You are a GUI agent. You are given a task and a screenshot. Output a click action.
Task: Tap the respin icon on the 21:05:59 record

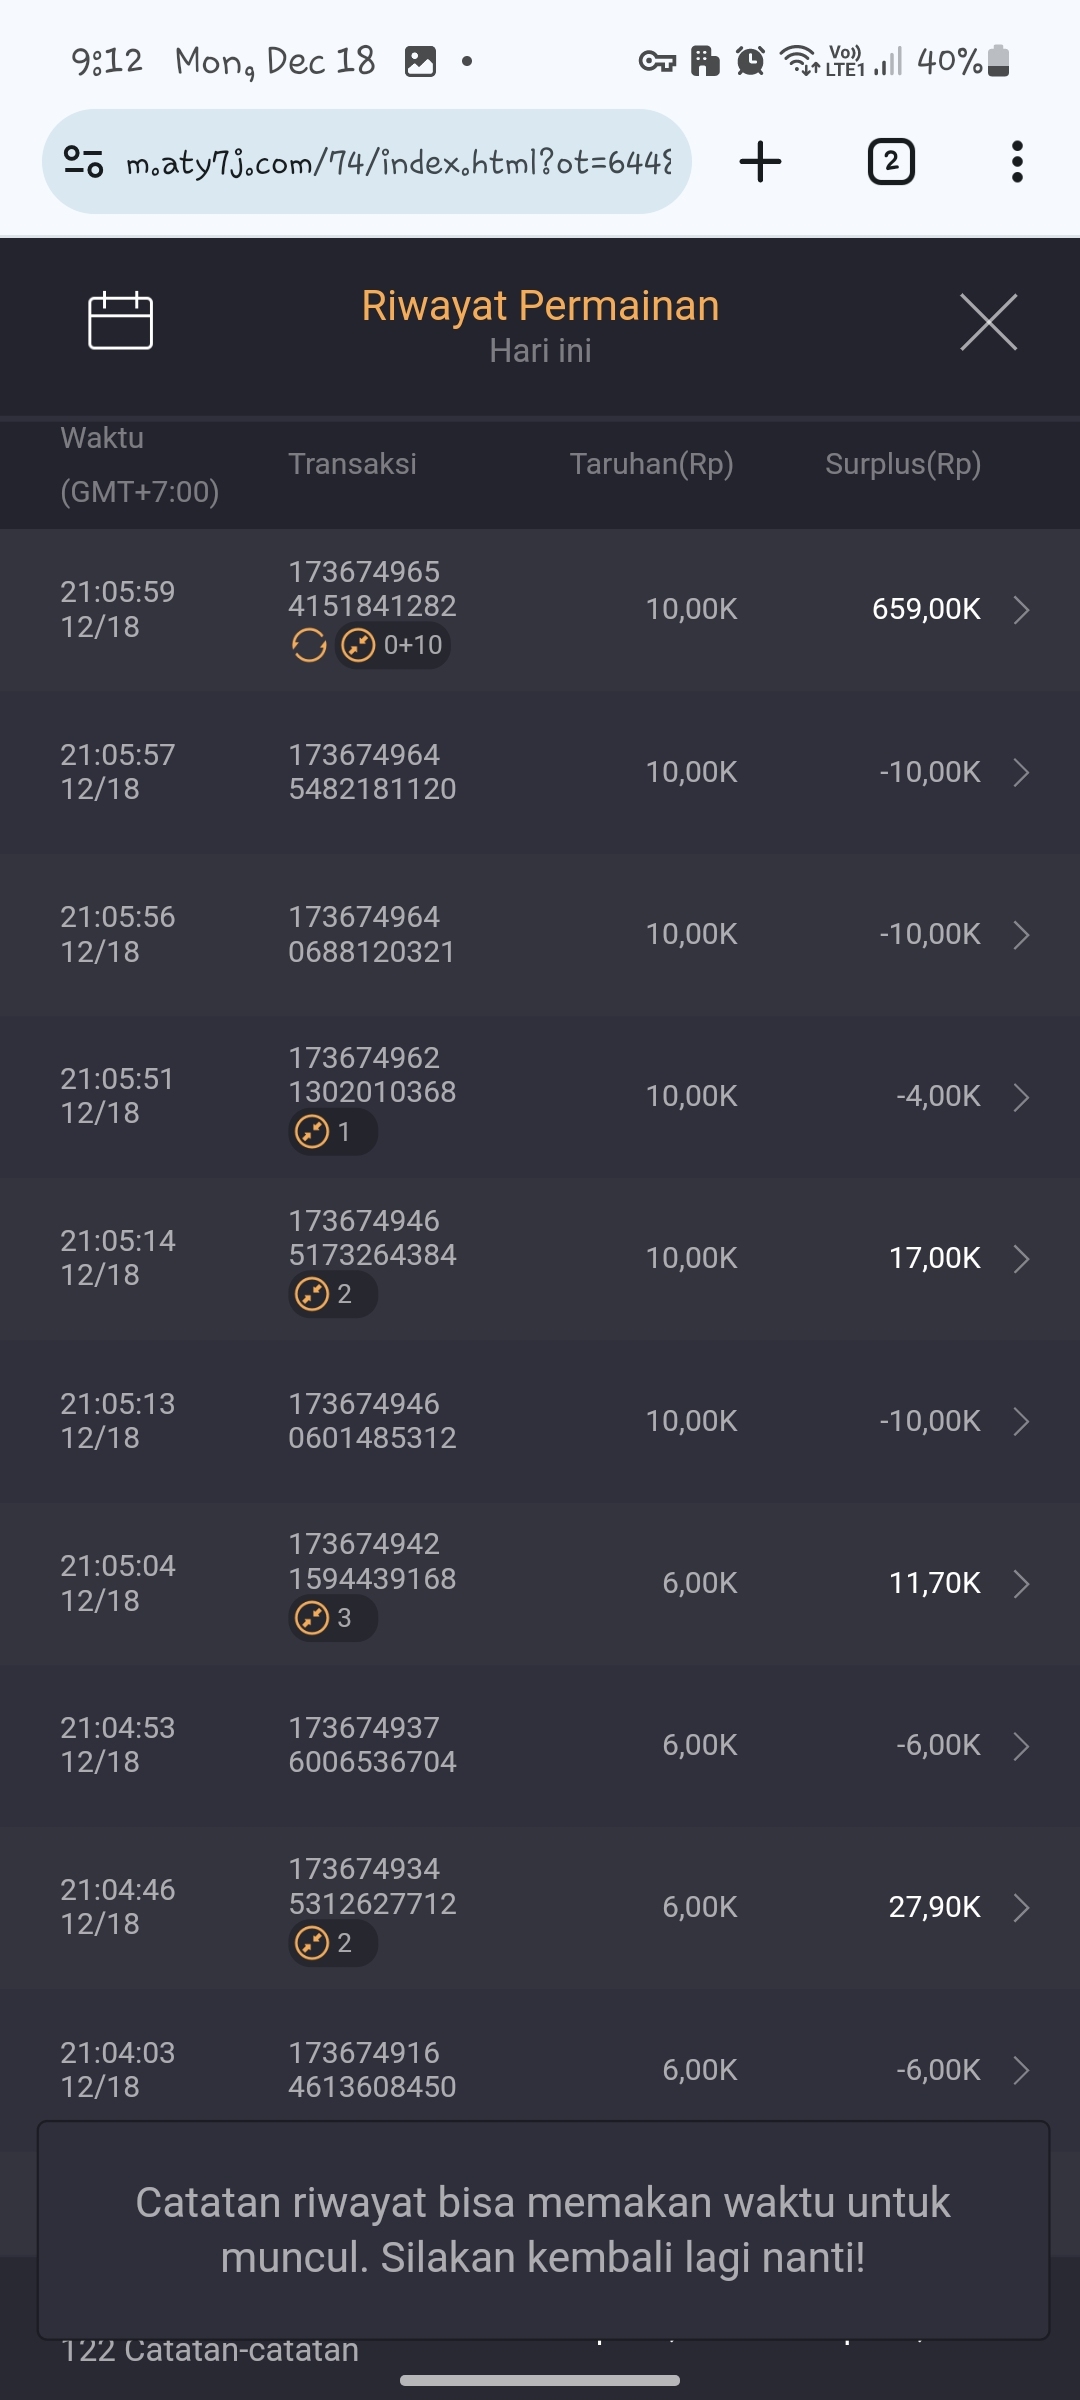point(309,646)
